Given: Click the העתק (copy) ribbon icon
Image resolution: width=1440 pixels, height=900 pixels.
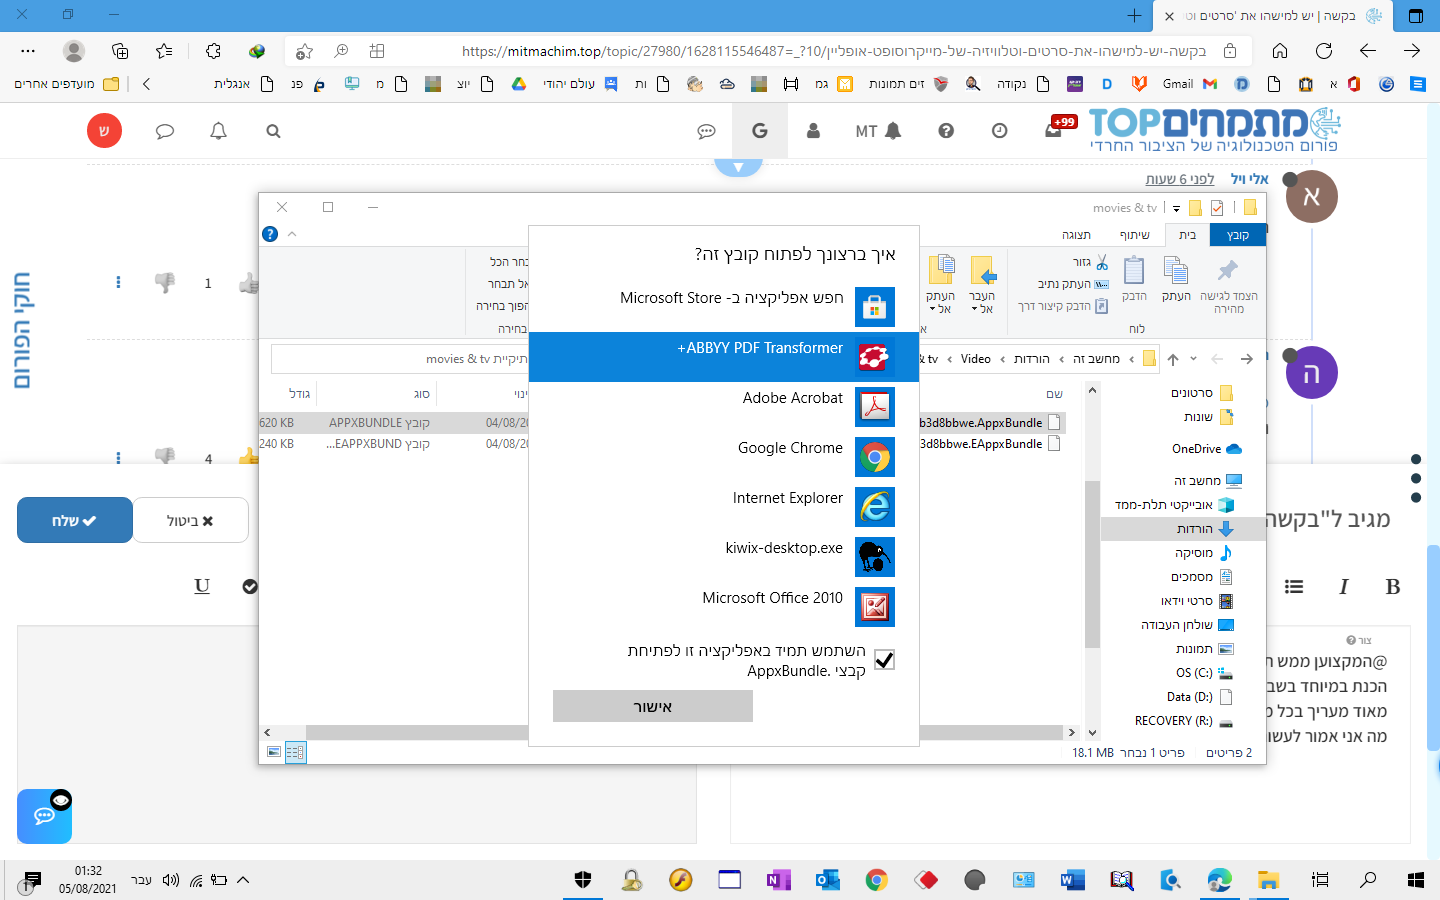Looking at the screenshot, I should (x=1176, y=278).
